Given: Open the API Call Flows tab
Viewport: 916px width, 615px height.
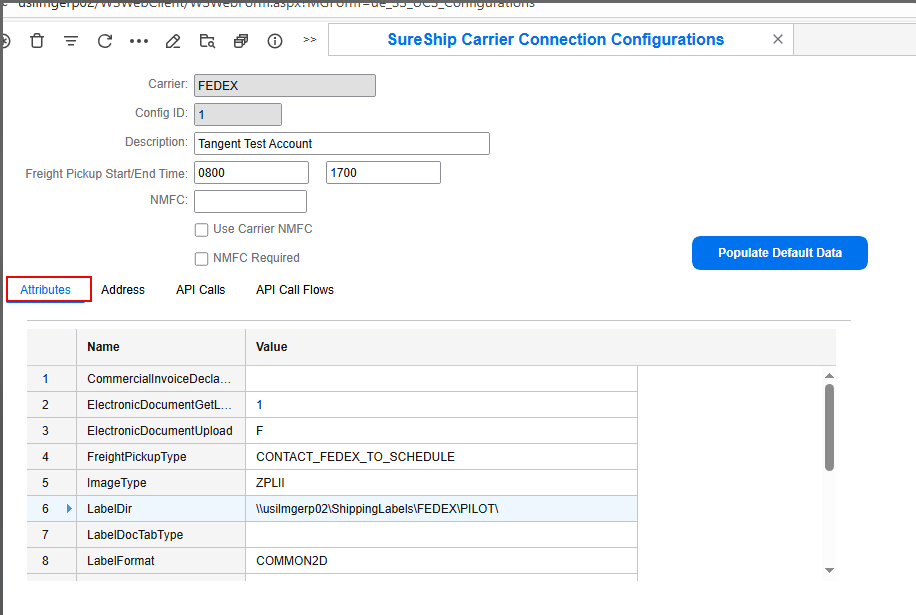Looking at the screenshot, I should [295, 290].
